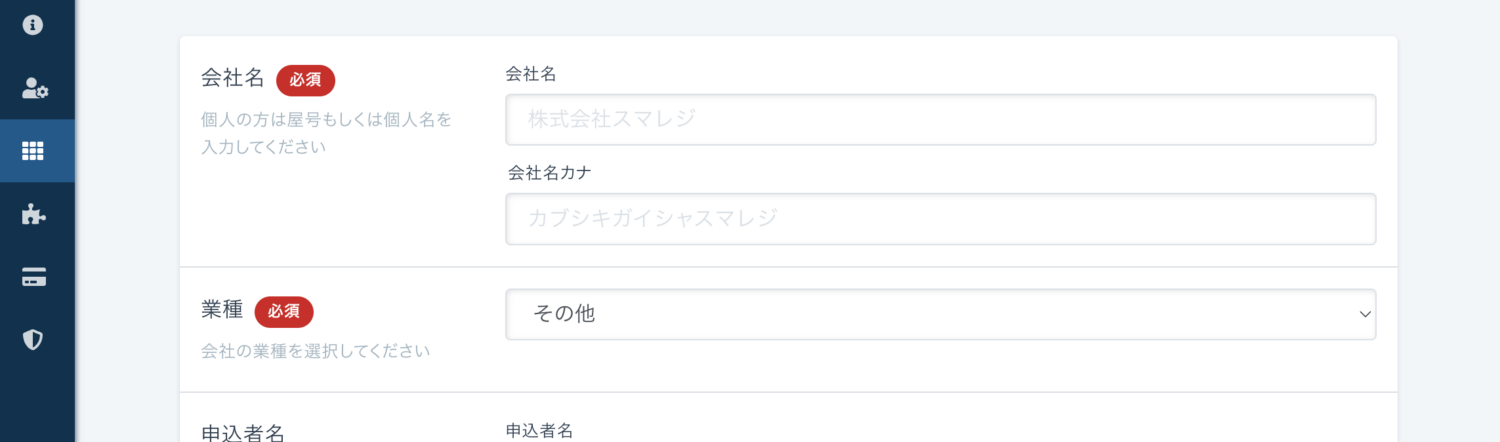Click the user settings sidebar icon
This screenshot has height=442, width=1500.
click(35, 89)
